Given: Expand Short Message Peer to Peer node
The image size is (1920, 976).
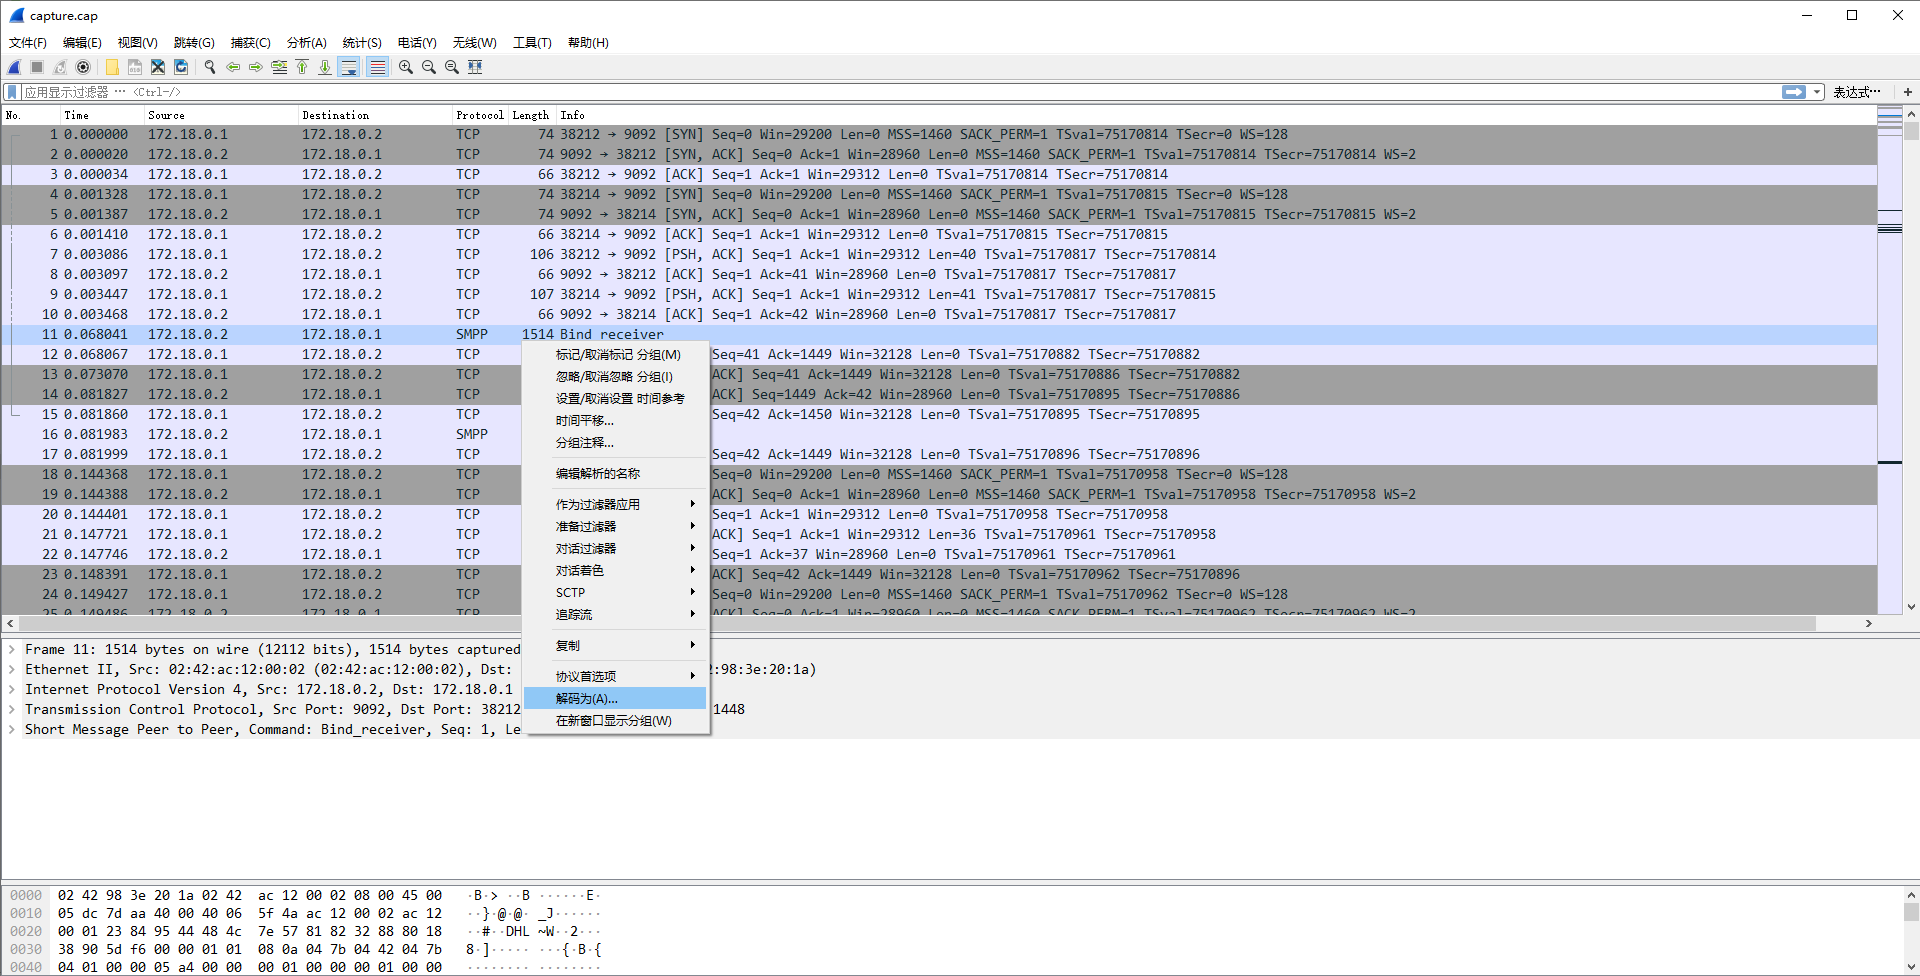Looking at the screenshot, I should click(12, 730).
